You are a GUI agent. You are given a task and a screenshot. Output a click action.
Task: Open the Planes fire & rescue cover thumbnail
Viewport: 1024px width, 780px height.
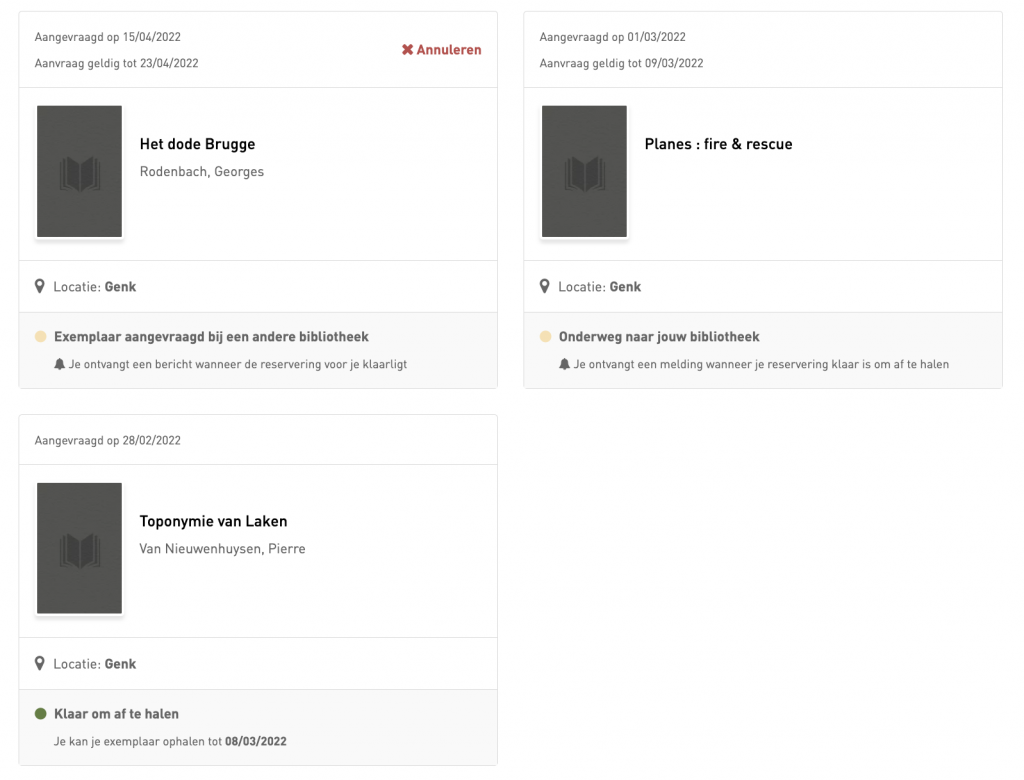(584, 171)
